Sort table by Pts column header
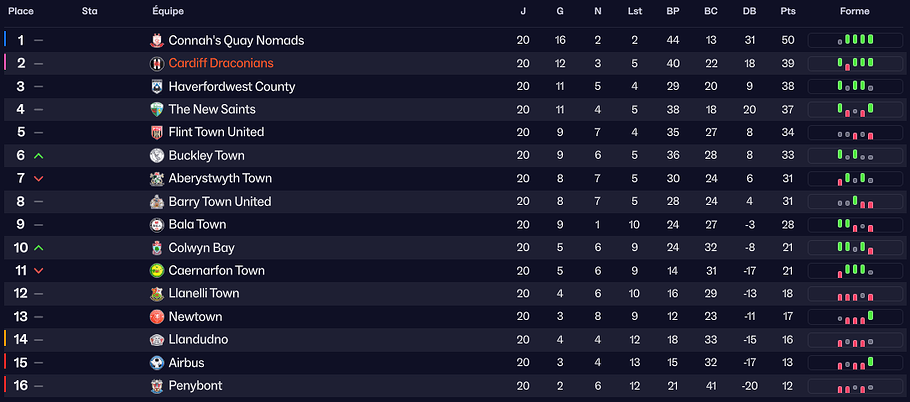Viewport: 910px width, 402px height. [x=788, y=12]
